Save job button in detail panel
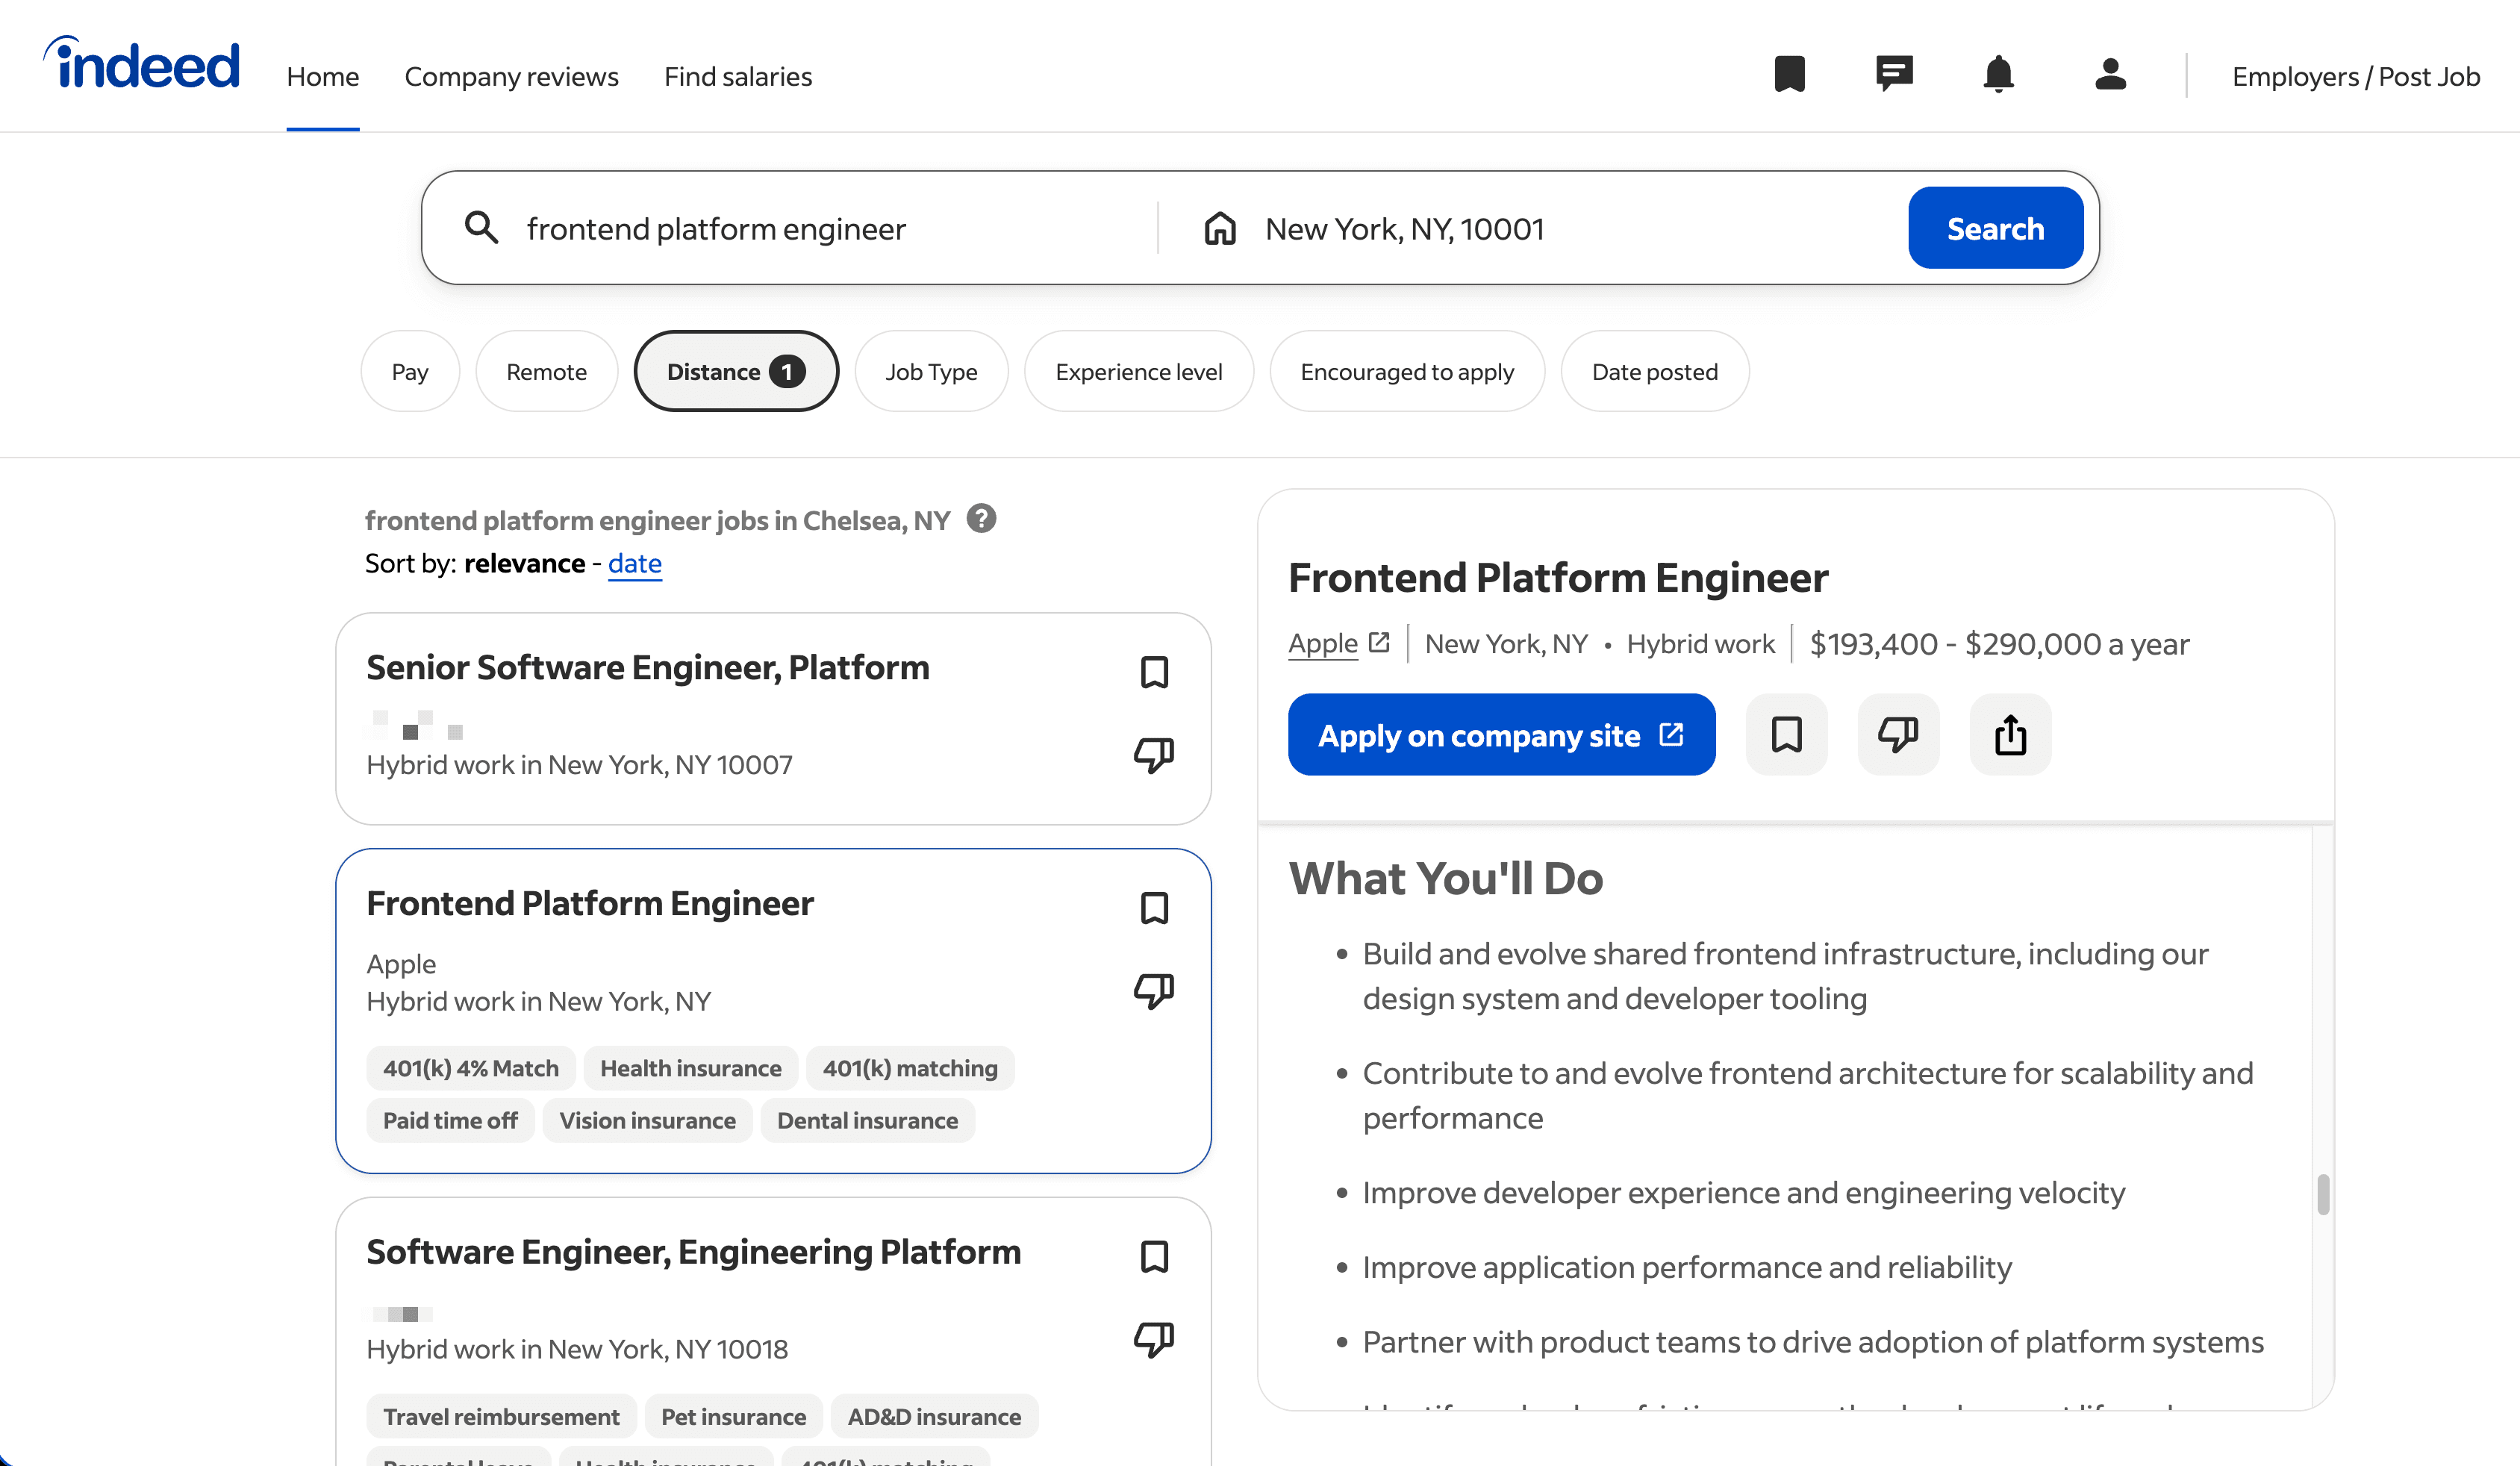Image resolution: width=2520 pixels, height=1466 pixels. [1786, 734]
